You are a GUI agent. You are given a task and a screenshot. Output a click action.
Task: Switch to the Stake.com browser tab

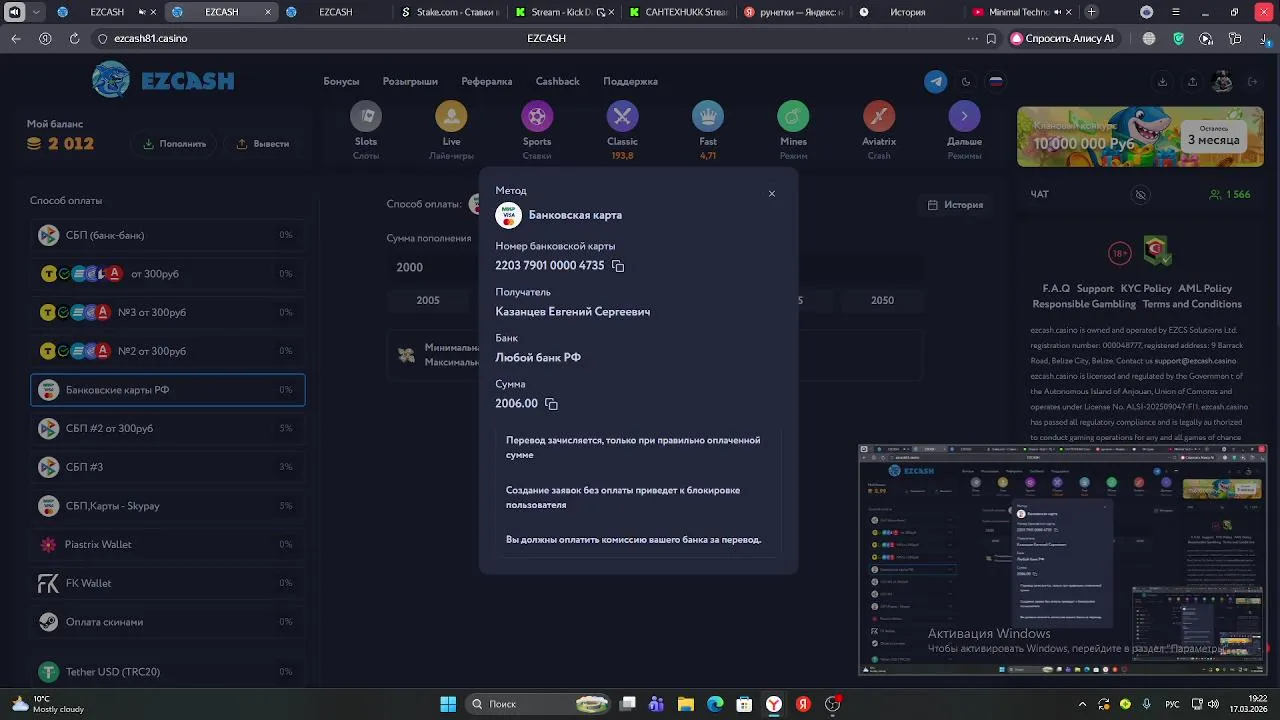point(449,12)
